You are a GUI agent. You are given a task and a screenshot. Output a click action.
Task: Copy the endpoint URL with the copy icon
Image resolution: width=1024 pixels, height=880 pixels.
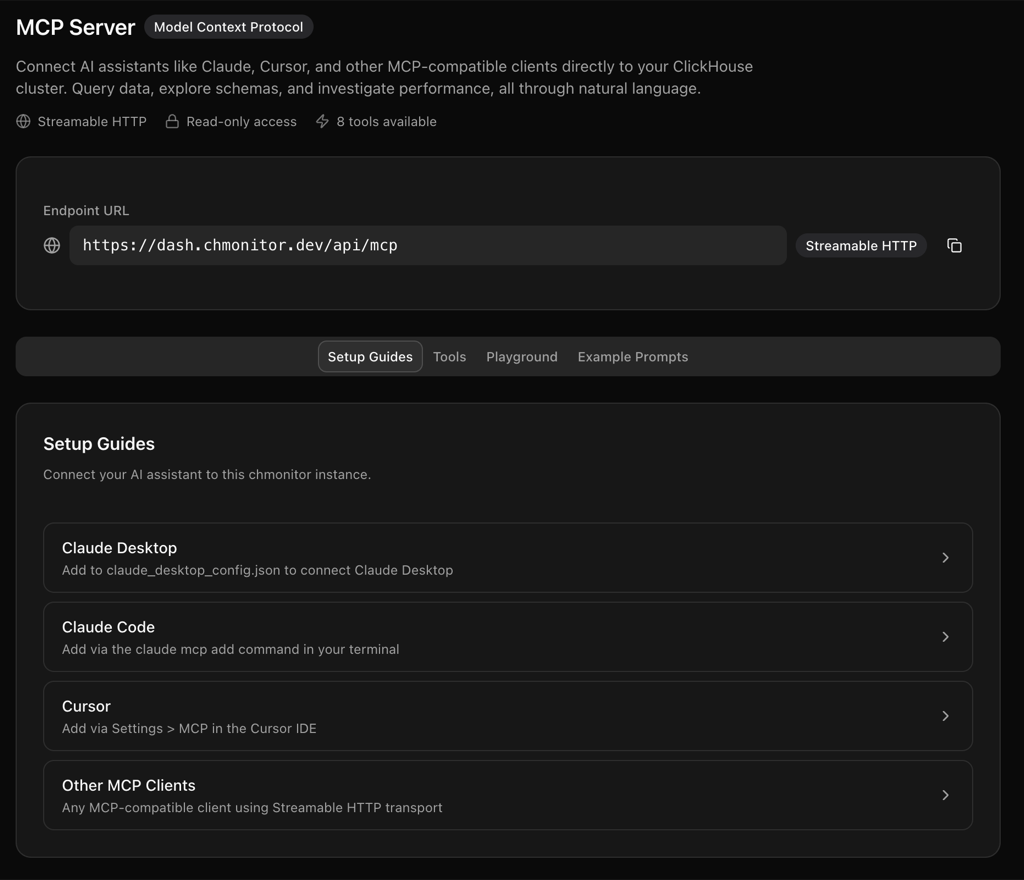point(954,245)
